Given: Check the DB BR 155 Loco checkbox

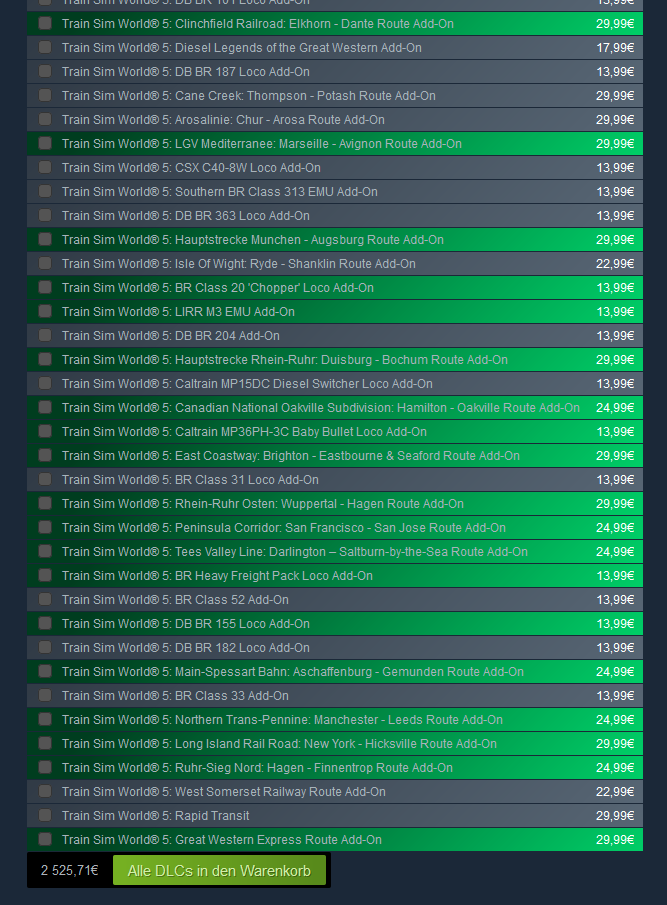Looking at the screenshot, I should [45, 623].
